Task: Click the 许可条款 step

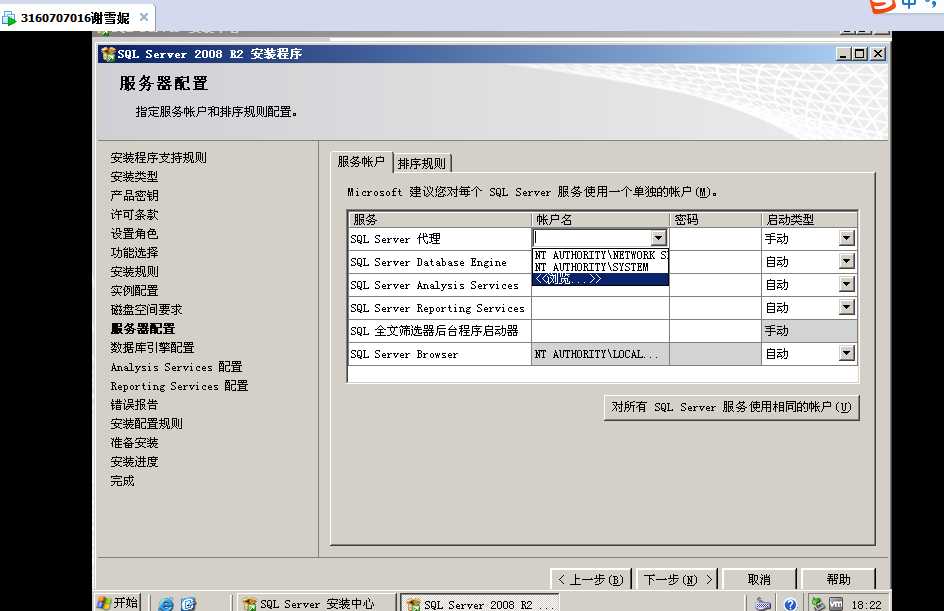Action: pyautogui.click(x=134, y=214)
